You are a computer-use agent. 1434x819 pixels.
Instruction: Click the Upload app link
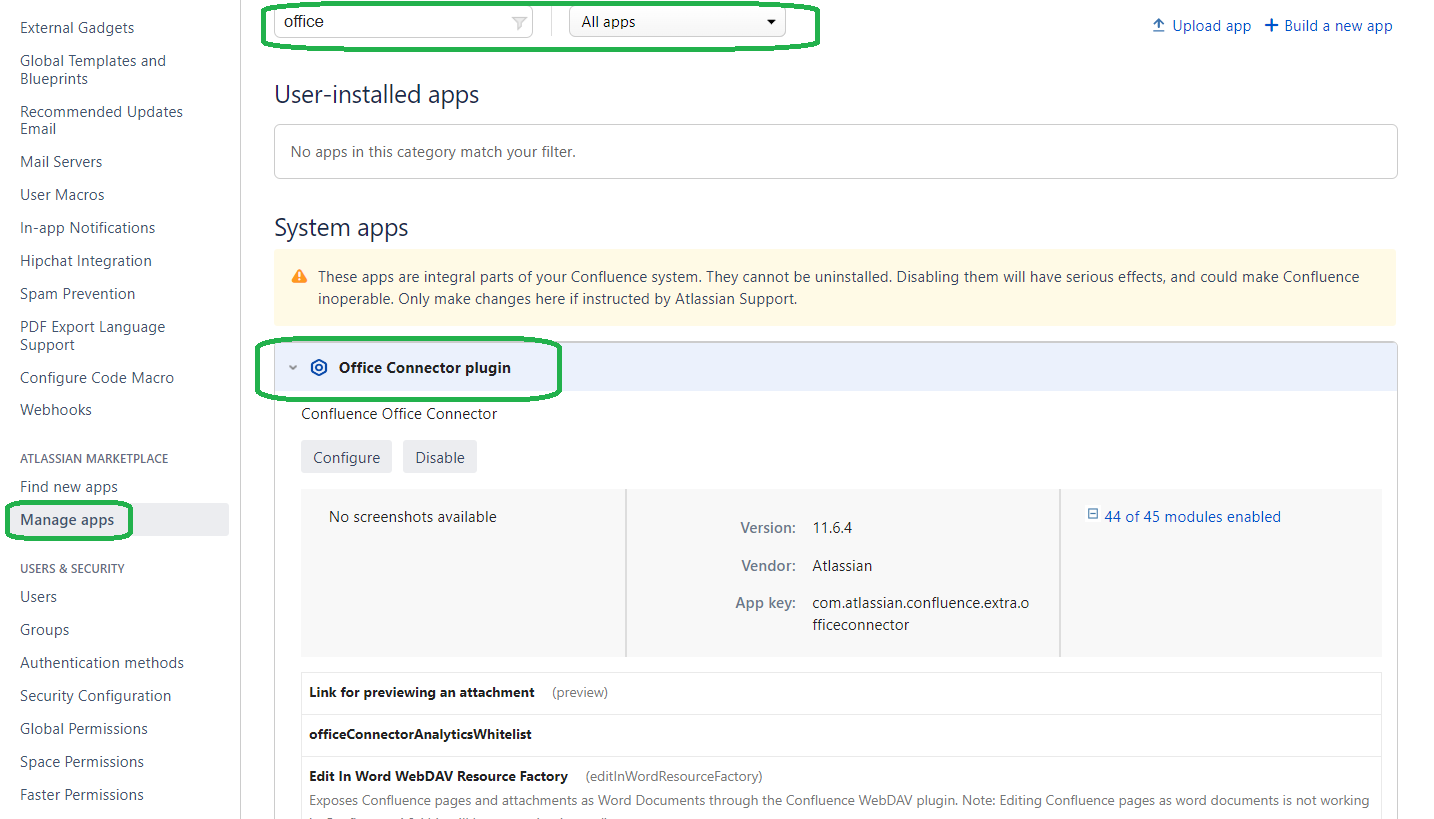tap(1211, 26)
